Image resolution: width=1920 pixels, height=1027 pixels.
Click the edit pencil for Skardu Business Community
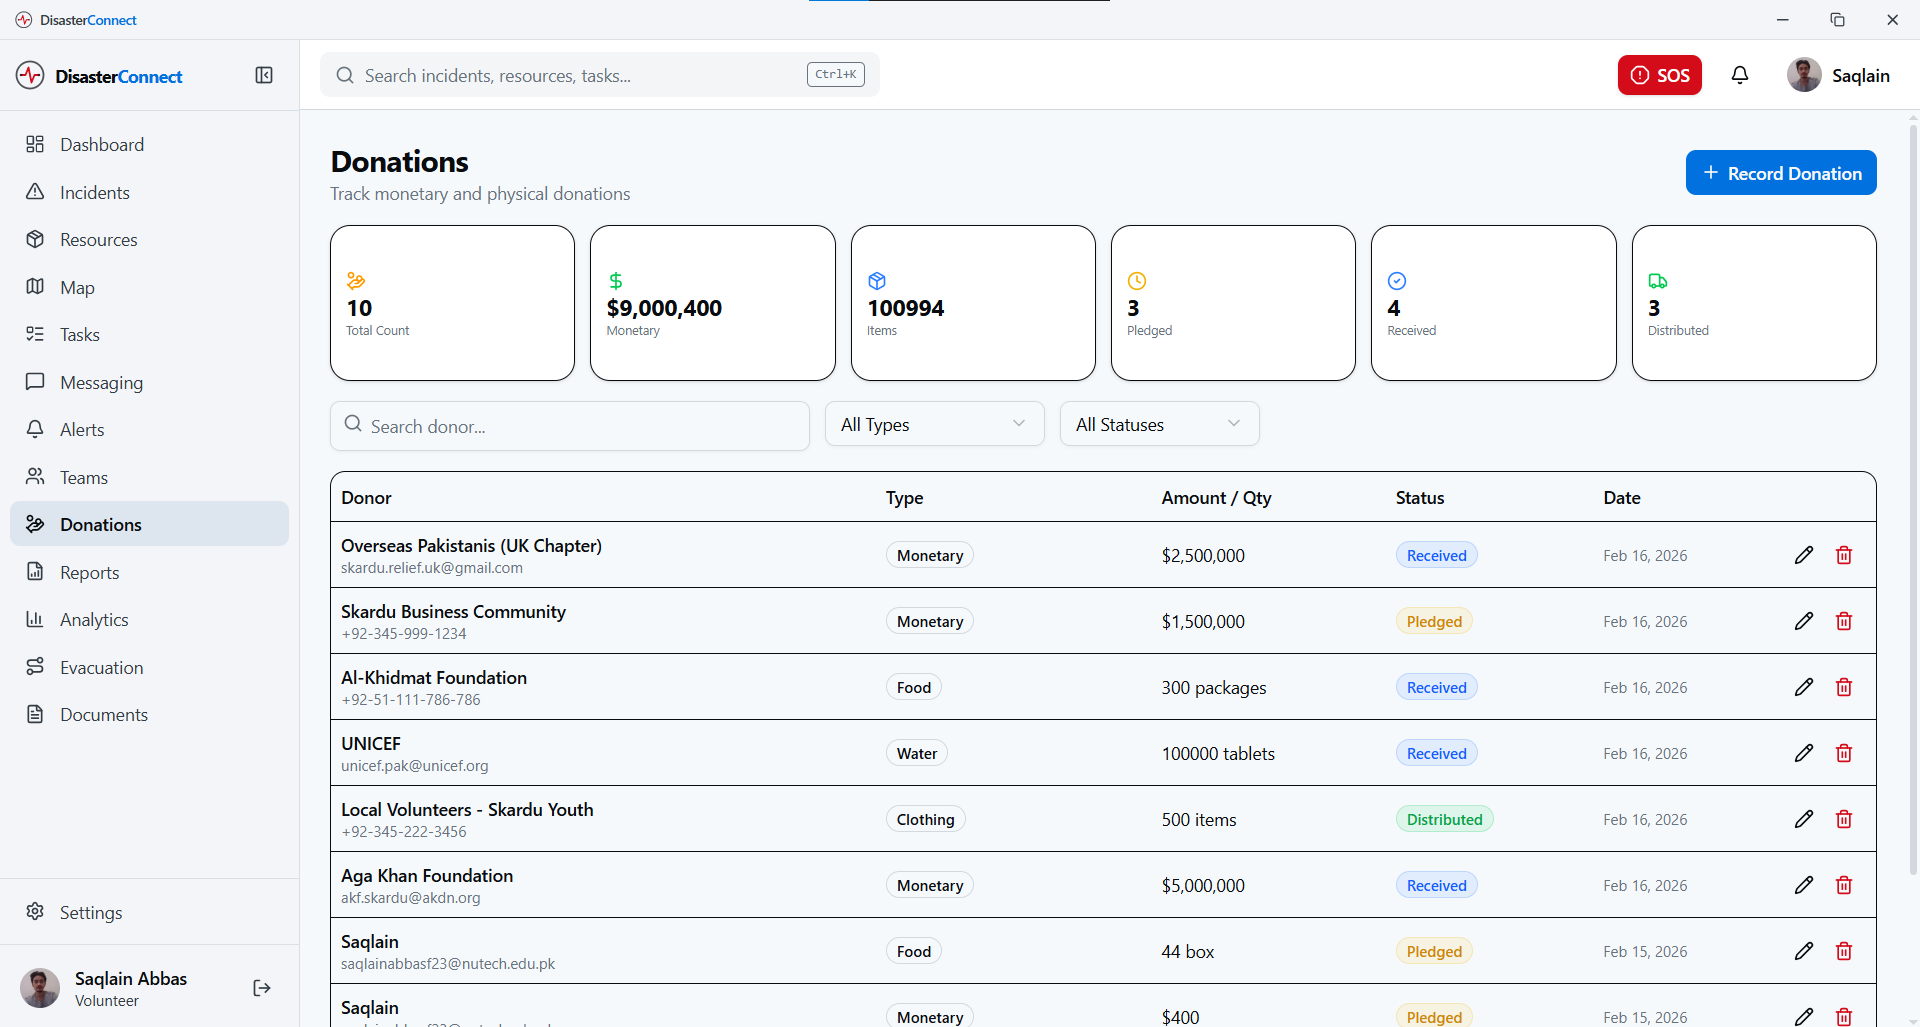(1804, 621)
